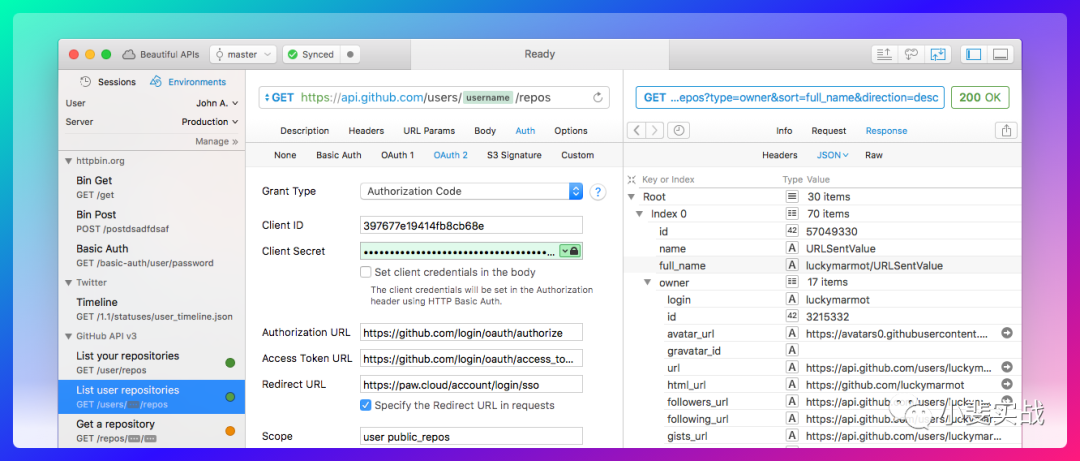Open the Options tab
Screen dimensions: 1080x461
click(x=571, y=131)
